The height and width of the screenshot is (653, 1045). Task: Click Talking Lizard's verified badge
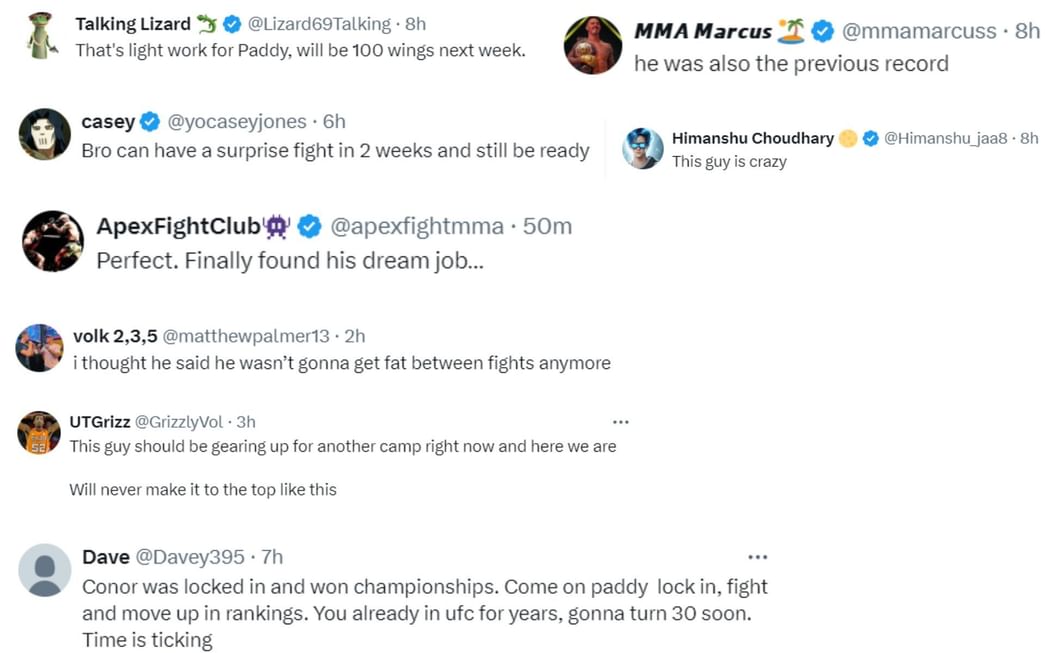pyautogui.click(x=232, y=23)
